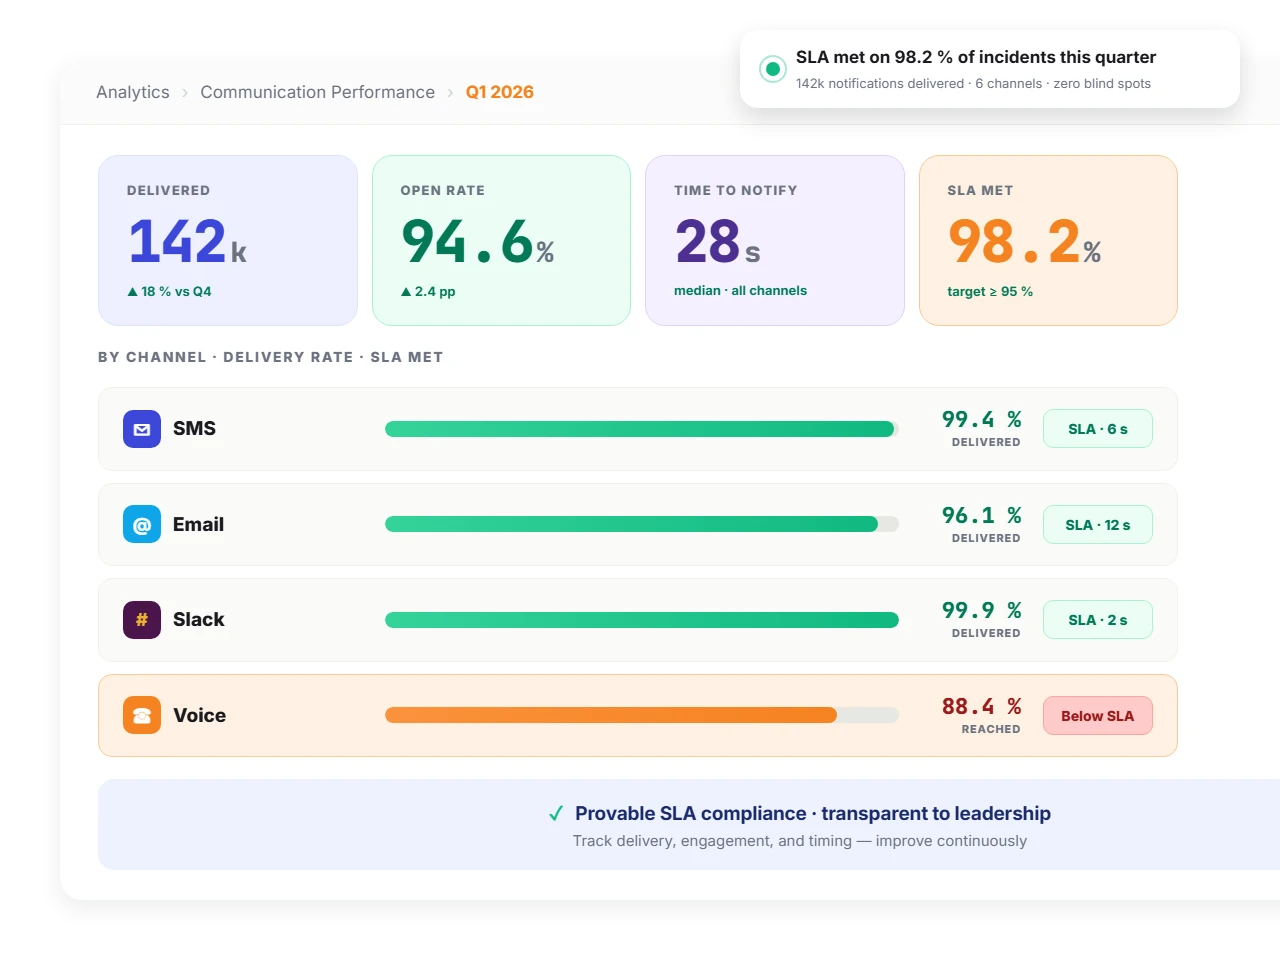Click the 99.4 % delivered value
Screen dimensions: 1280x960
point(982,420)
